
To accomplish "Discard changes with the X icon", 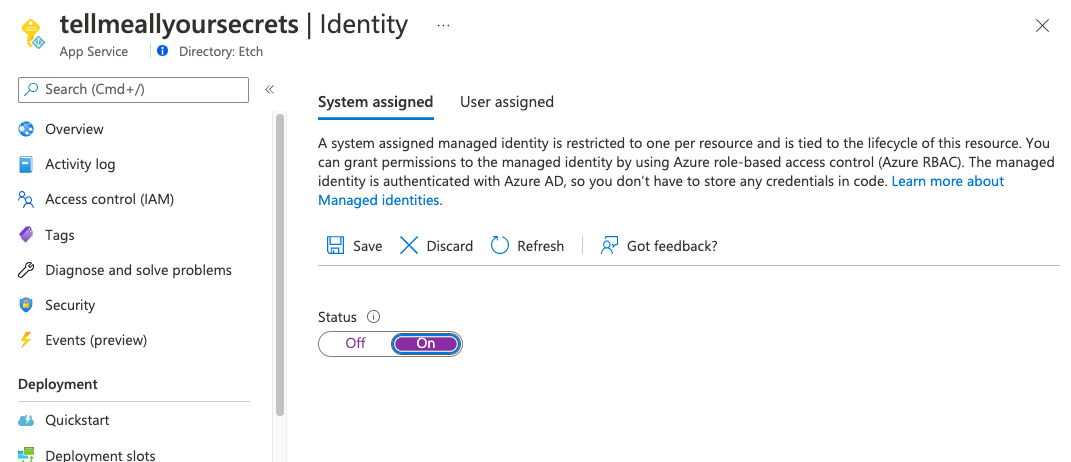I will click(x=408, y=246).
